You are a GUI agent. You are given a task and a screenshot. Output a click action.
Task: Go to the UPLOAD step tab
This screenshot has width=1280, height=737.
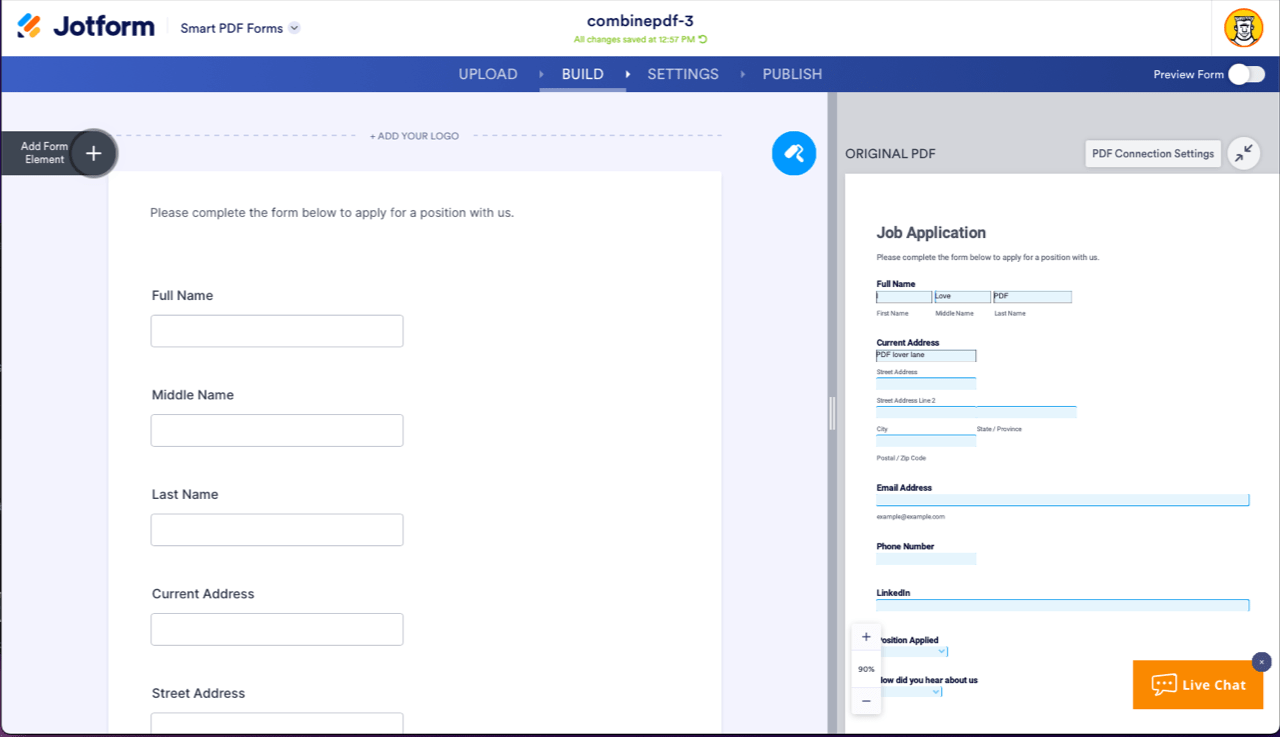tap(488, 74)
